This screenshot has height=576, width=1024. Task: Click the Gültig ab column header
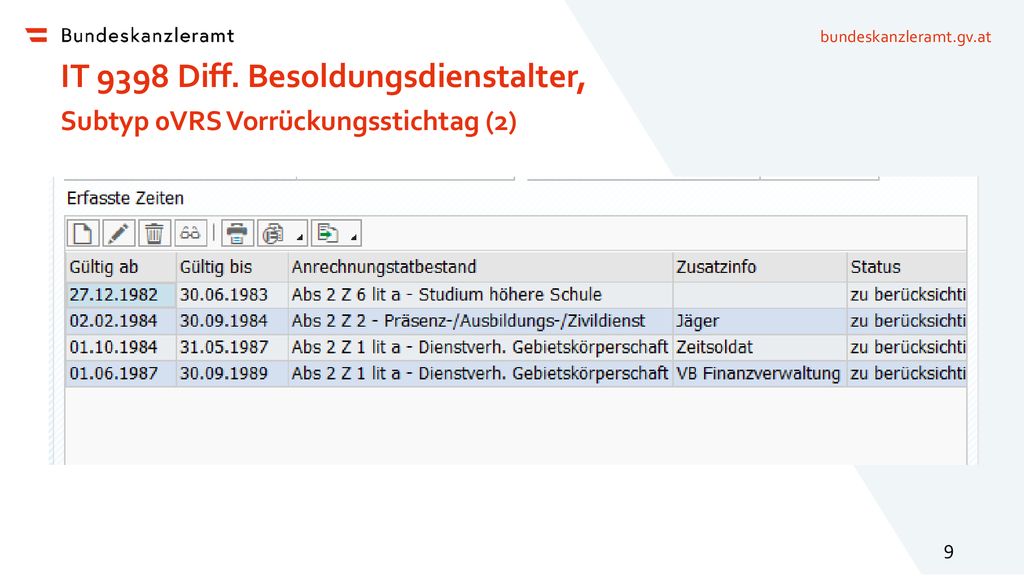tap(121, 267)
